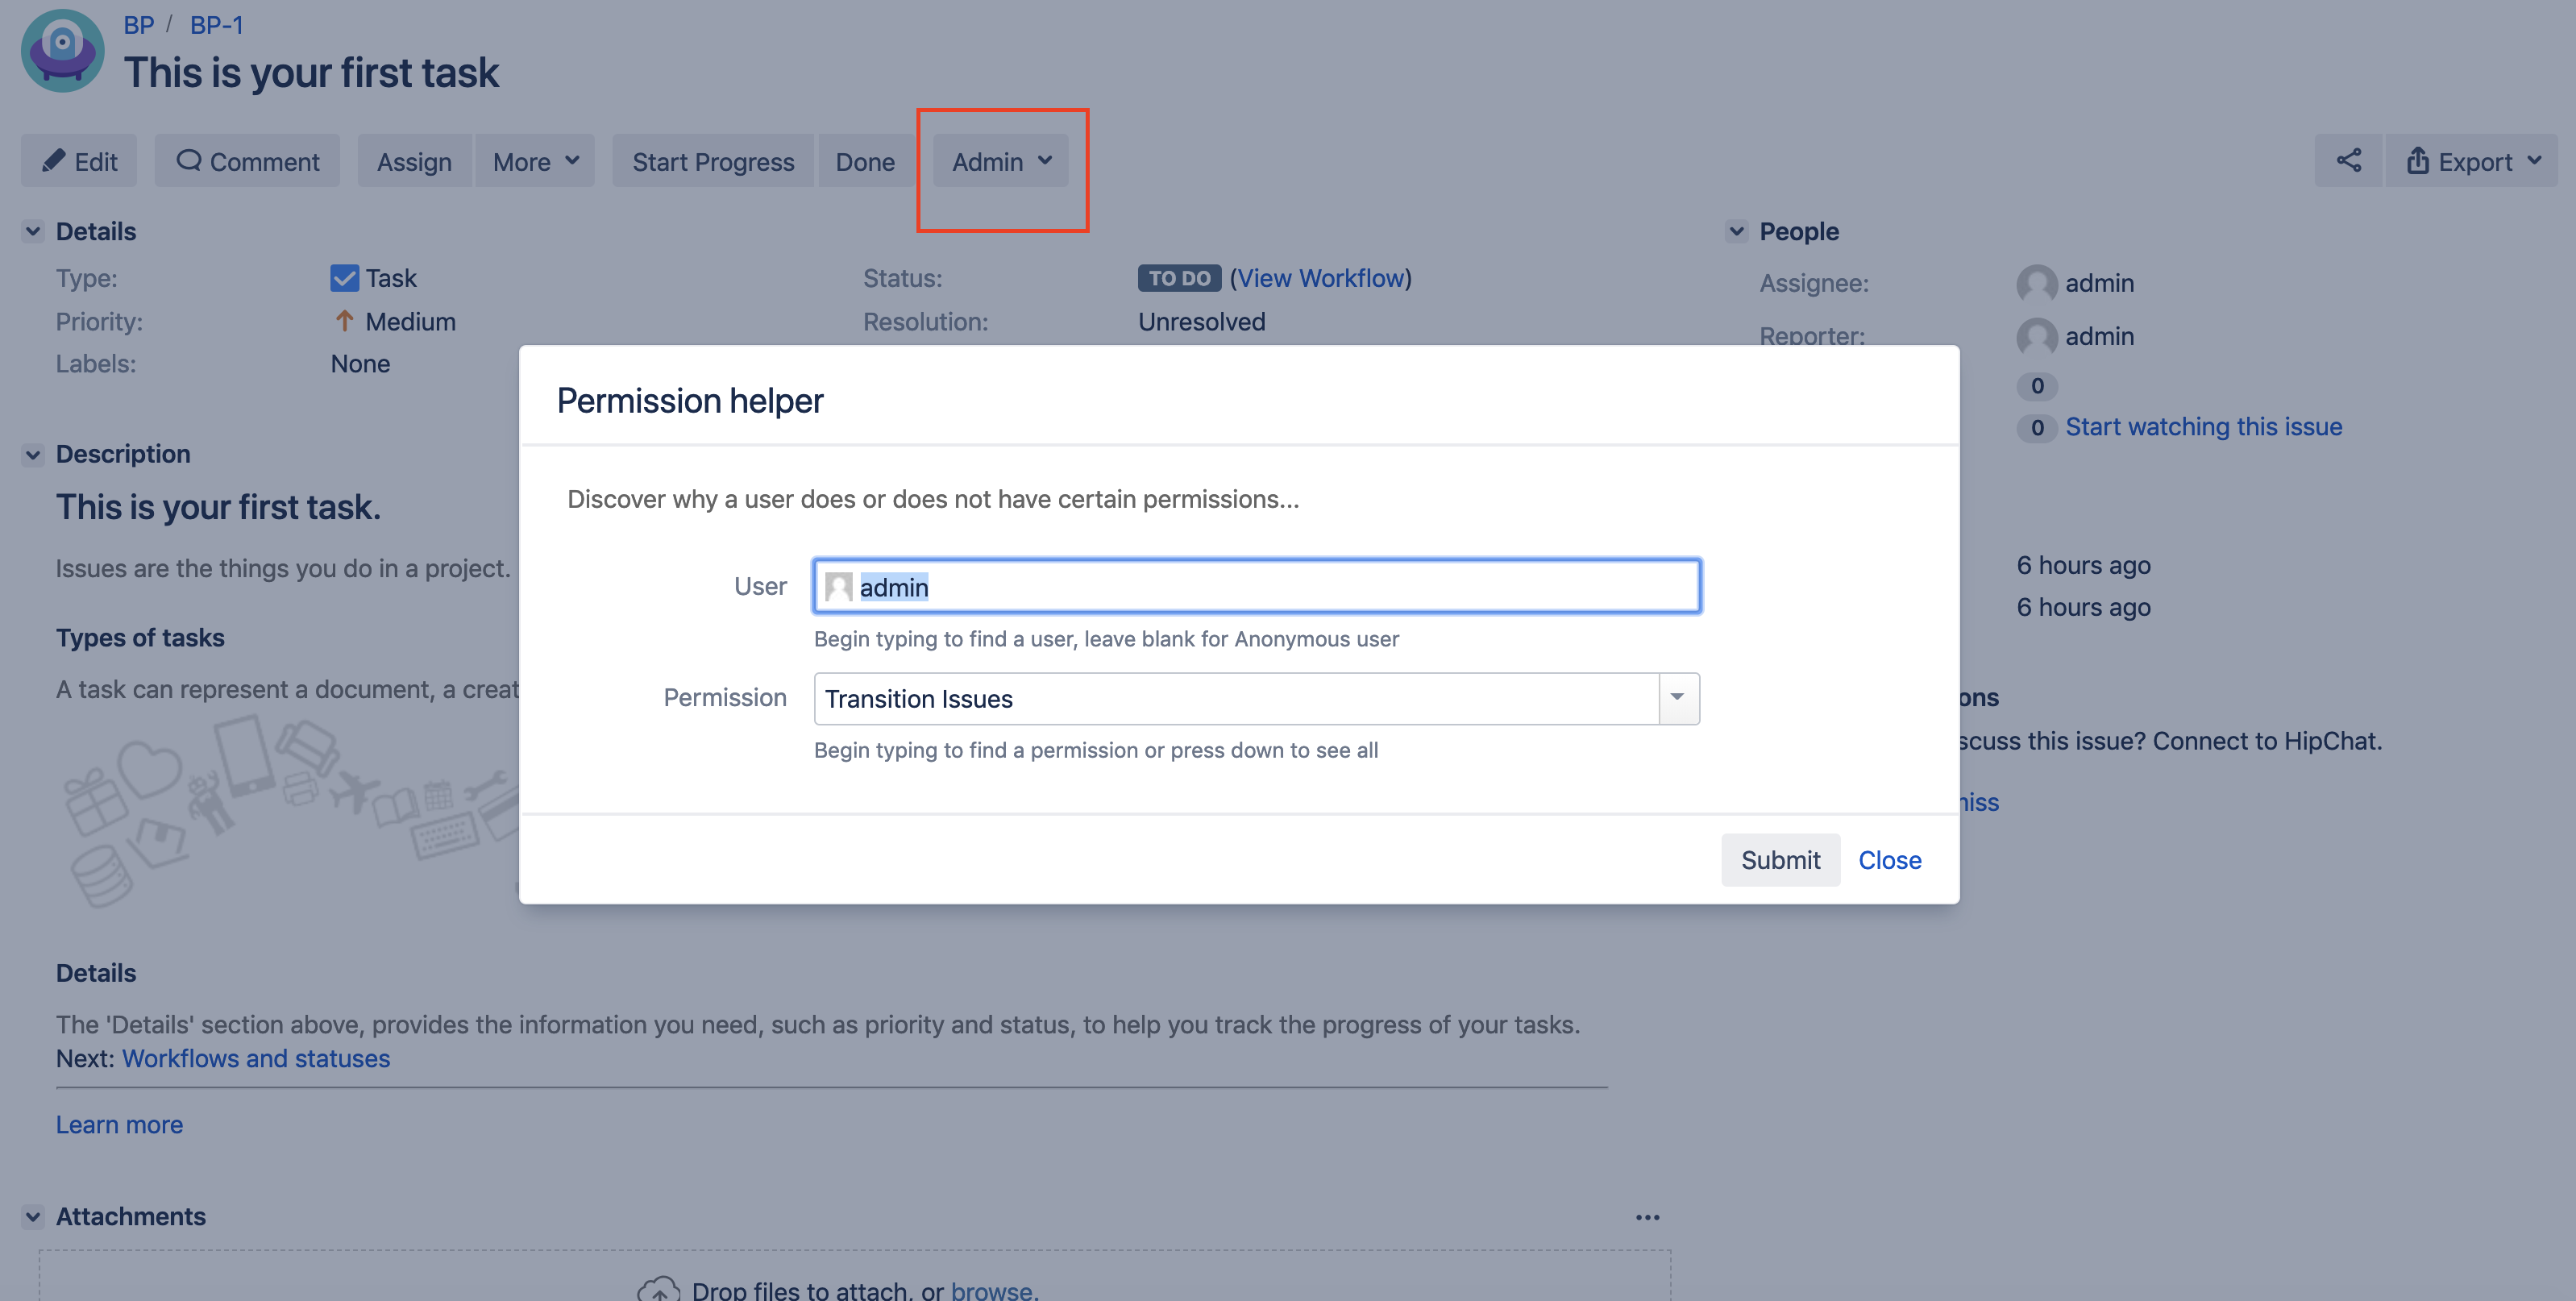Click the assignee avatar next to admin
2576x1301 pixels.
point(2037,284)
